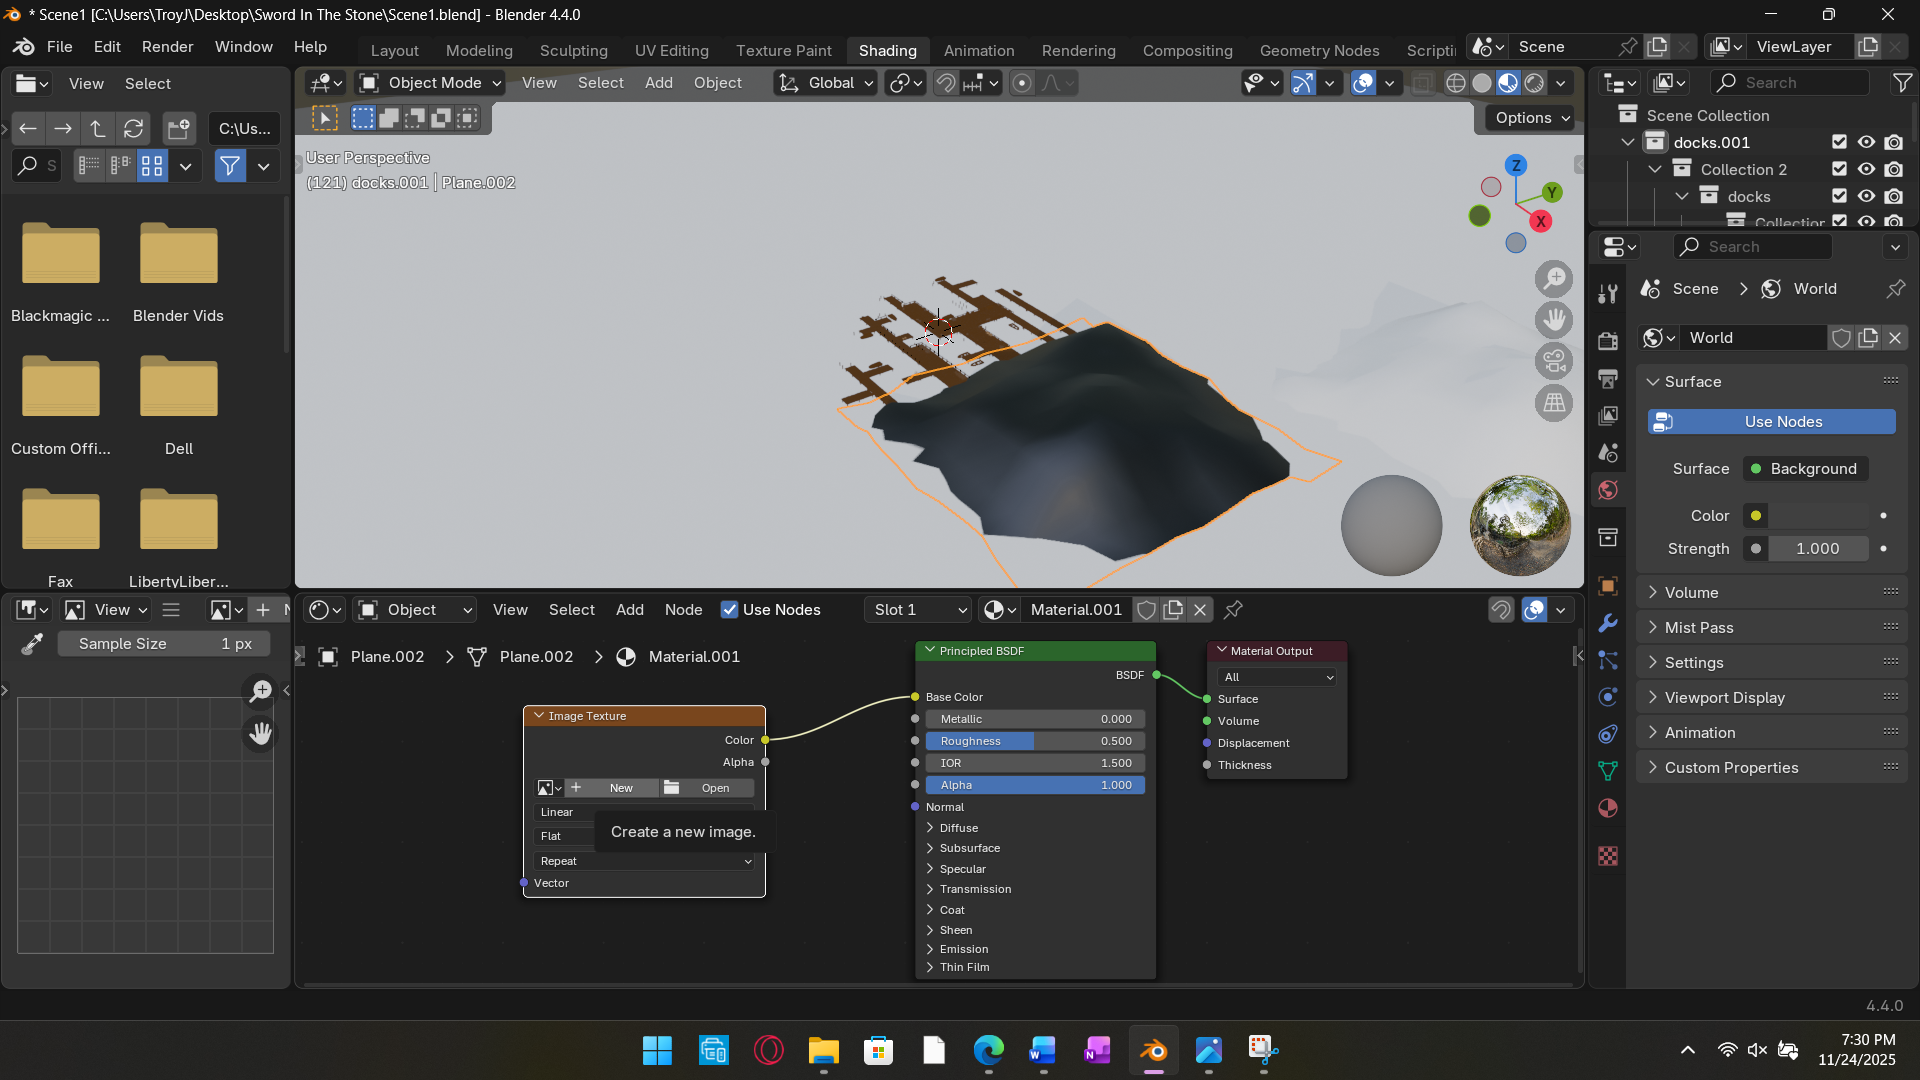Create new directory in file browser
The height and width of the screenshot is (1080, 1920).
pyautogui.click(x=179, y=128)
